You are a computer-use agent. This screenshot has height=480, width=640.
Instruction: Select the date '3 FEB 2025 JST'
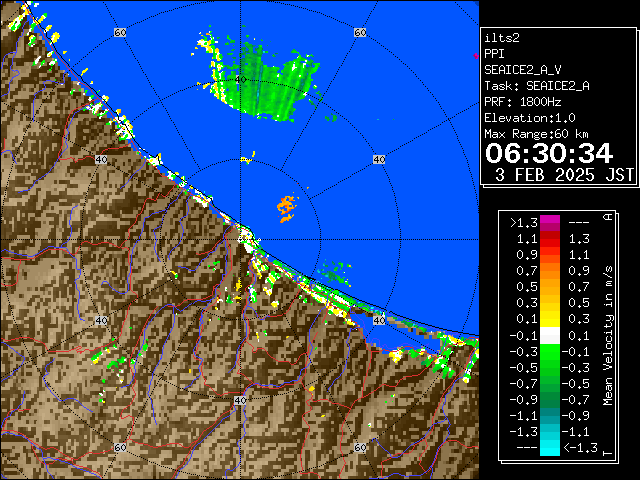(564, 175)
